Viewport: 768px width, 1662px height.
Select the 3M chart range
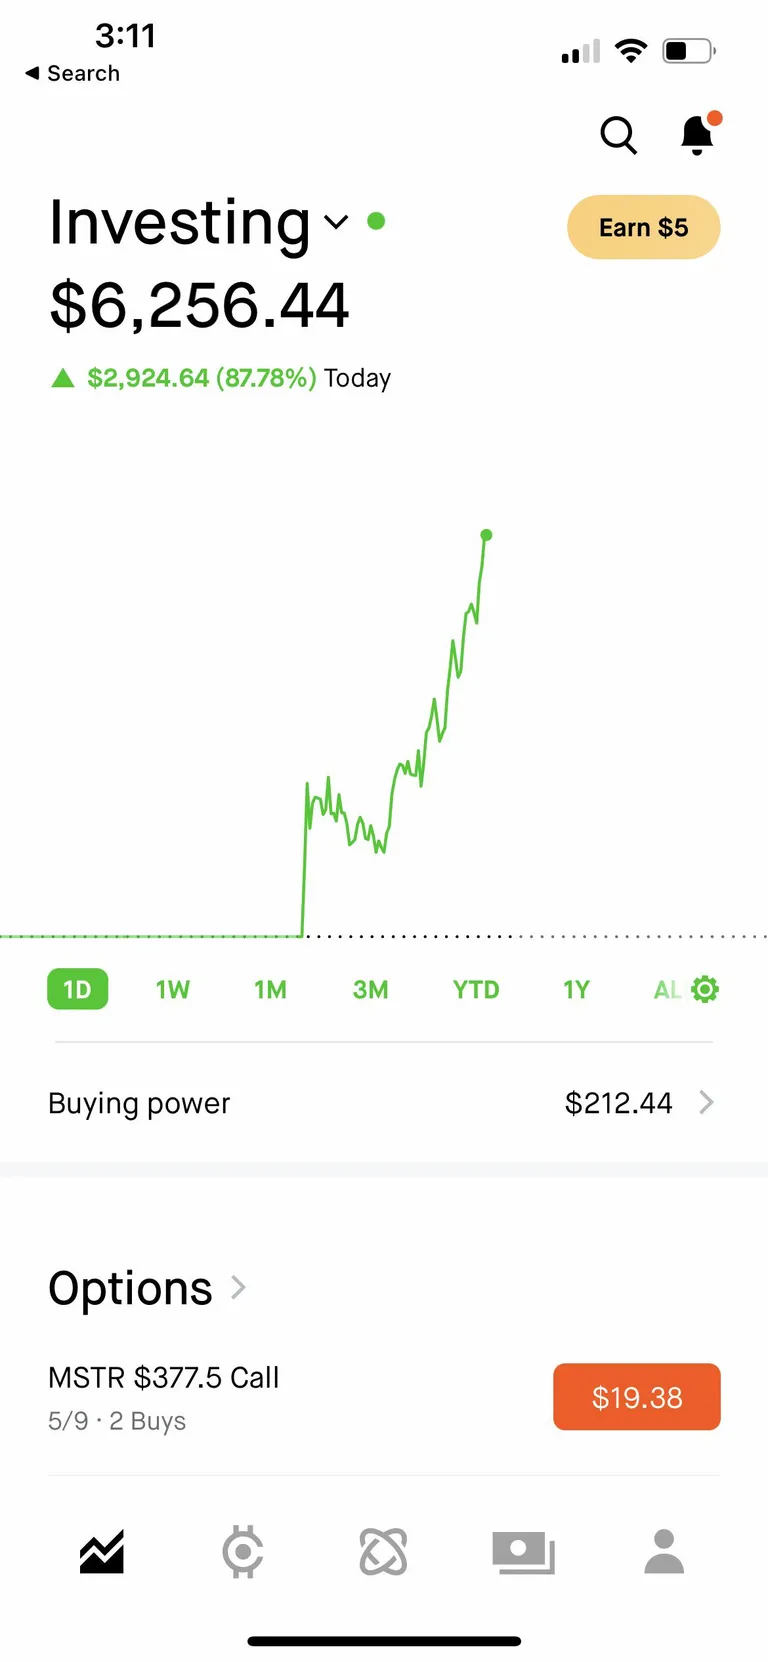click(x=370, y=989)
